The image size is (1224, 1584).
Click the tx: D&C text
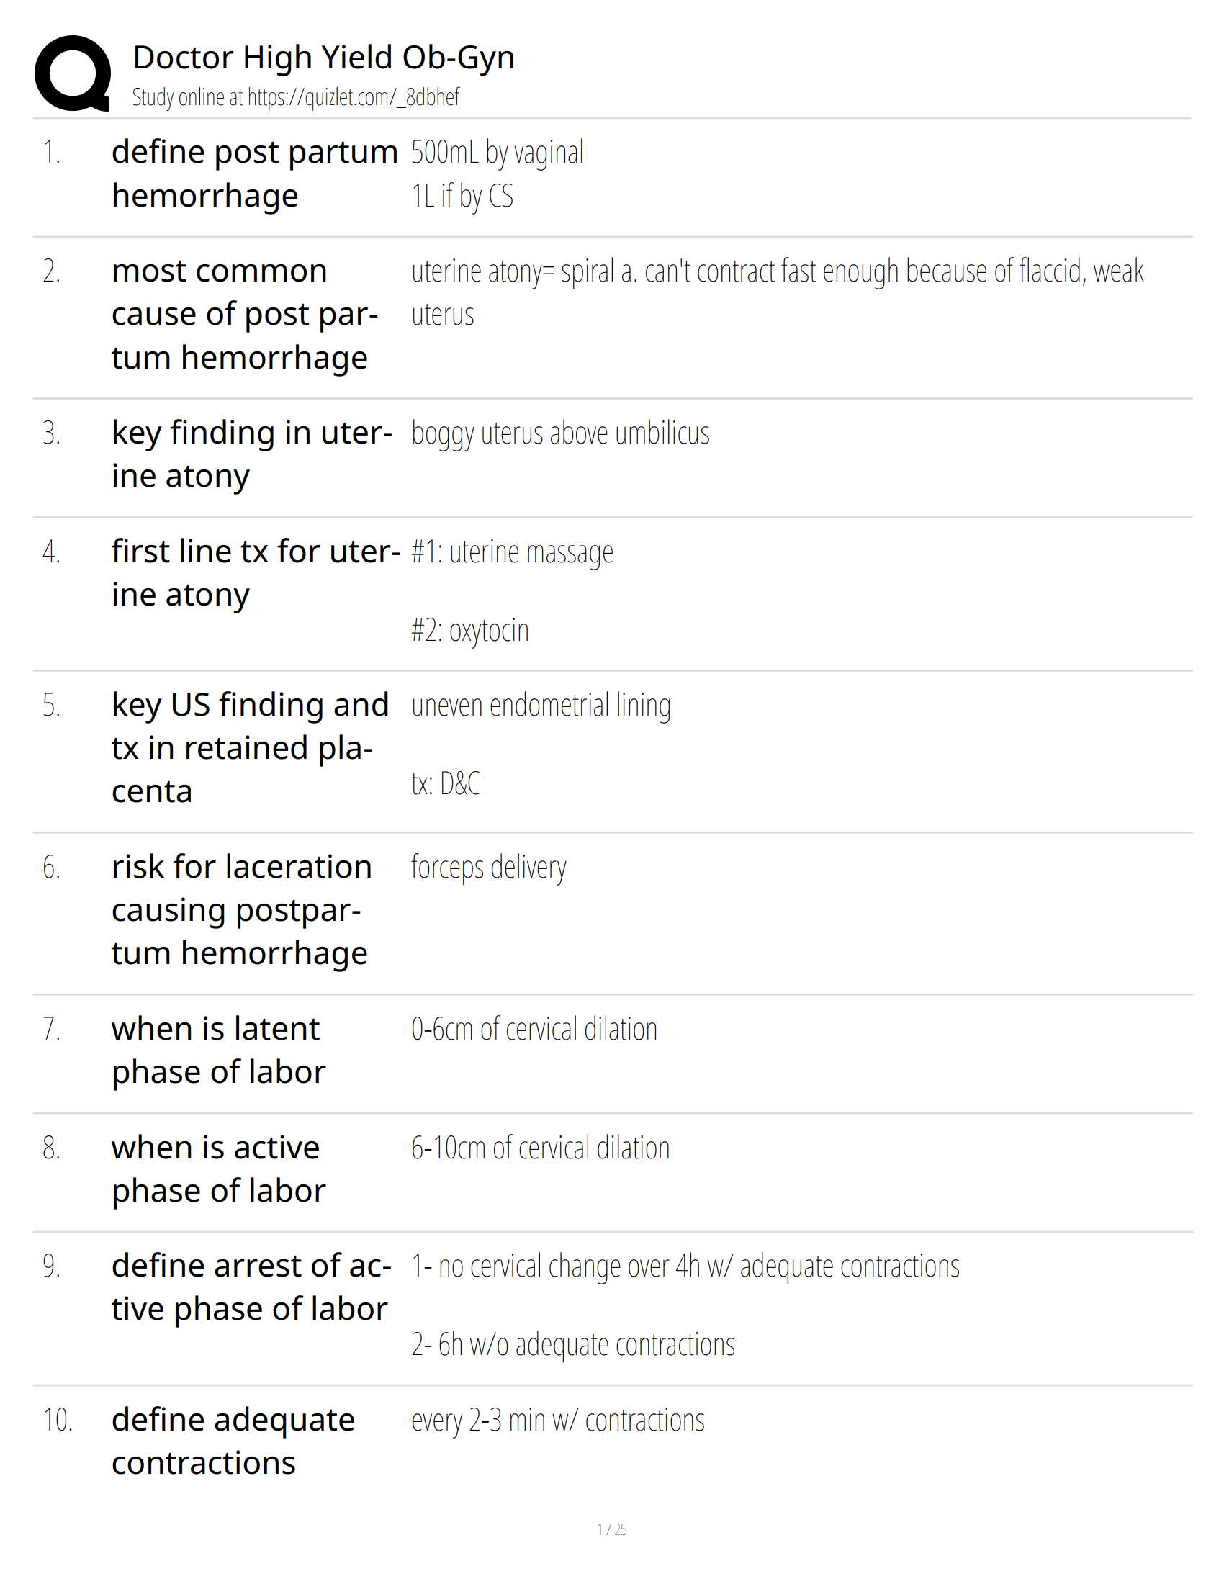point(445,784)
